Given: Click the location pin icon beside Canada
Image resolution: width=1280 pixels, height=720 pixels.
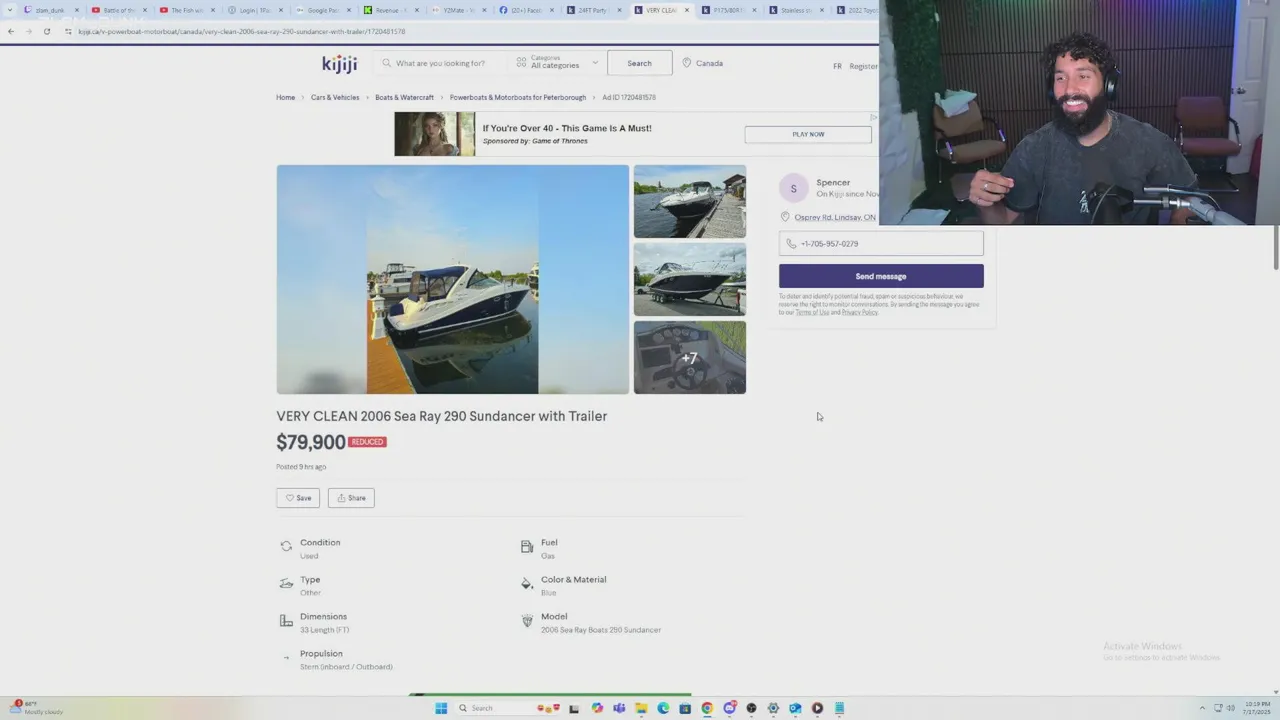Looking at the screenshot, I should pos(687,63).
